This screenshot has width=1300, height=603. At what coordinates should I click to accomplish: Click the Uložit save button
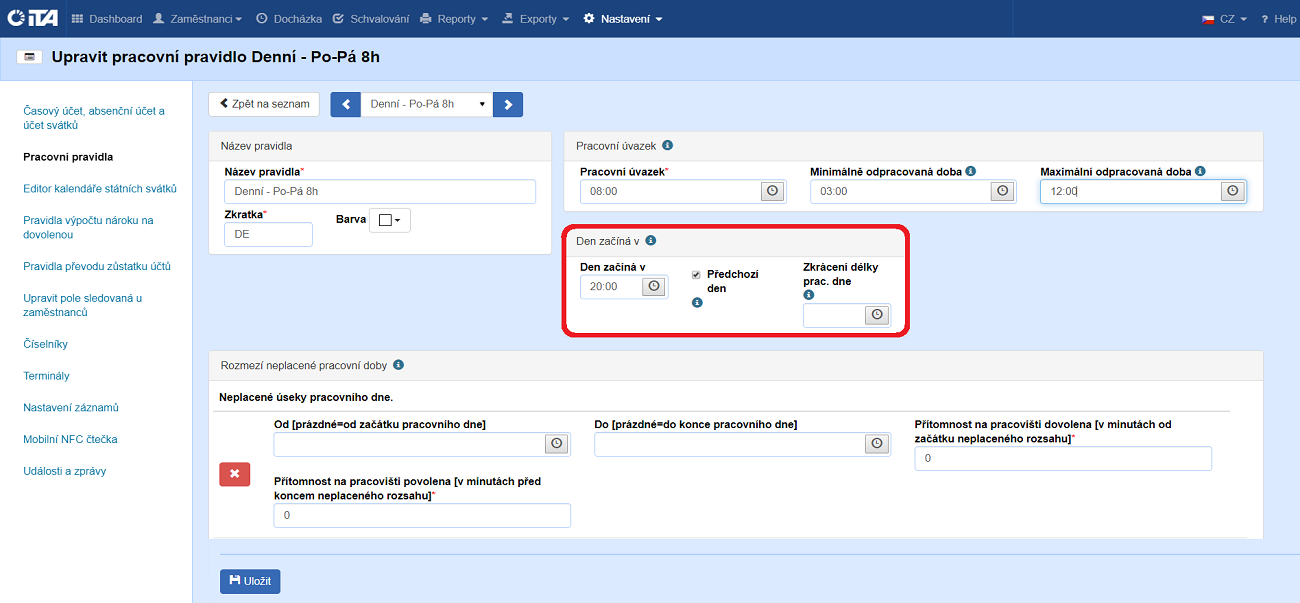point(250,581)
